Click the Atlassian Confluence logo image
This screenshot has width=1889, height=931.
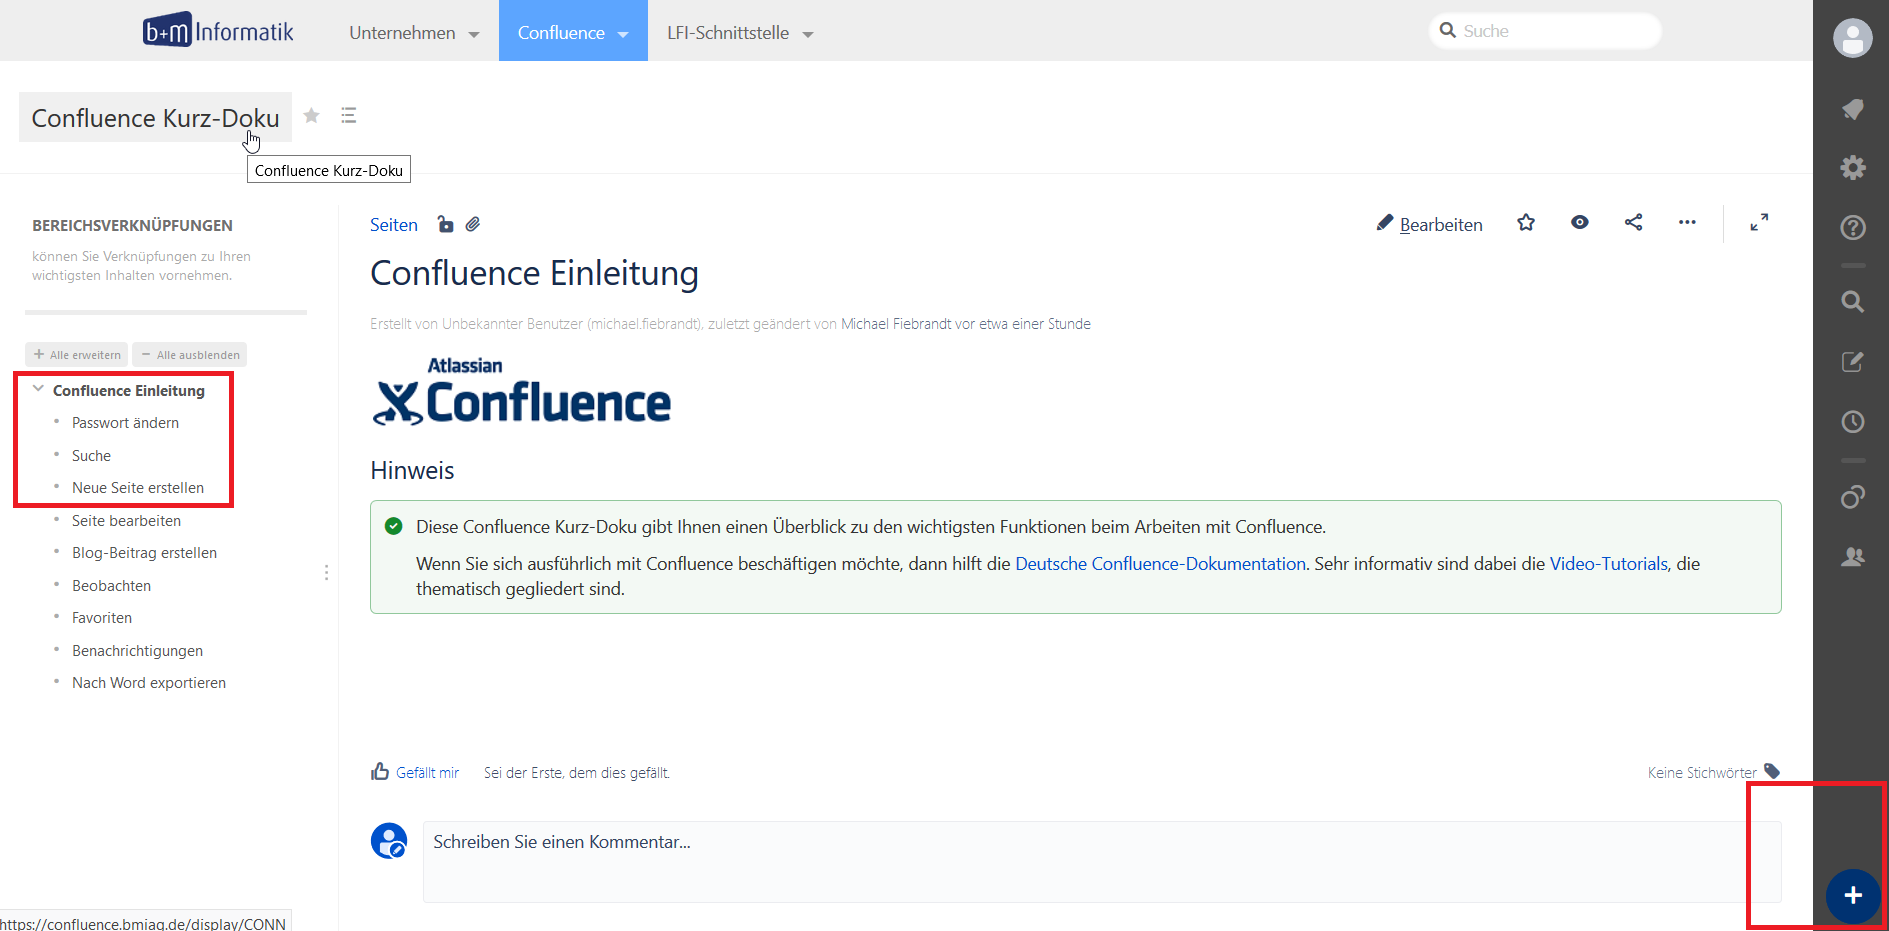coord(521,392)
